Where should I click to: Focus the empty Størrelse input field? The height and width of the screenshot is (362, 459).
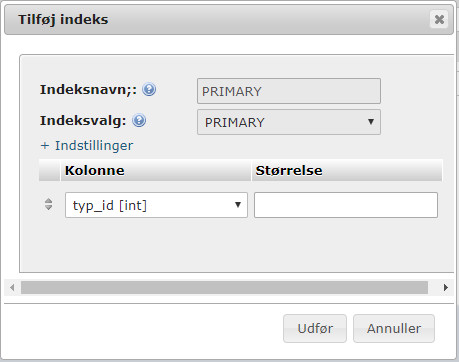pyautogui.click(x=346, y=205)
